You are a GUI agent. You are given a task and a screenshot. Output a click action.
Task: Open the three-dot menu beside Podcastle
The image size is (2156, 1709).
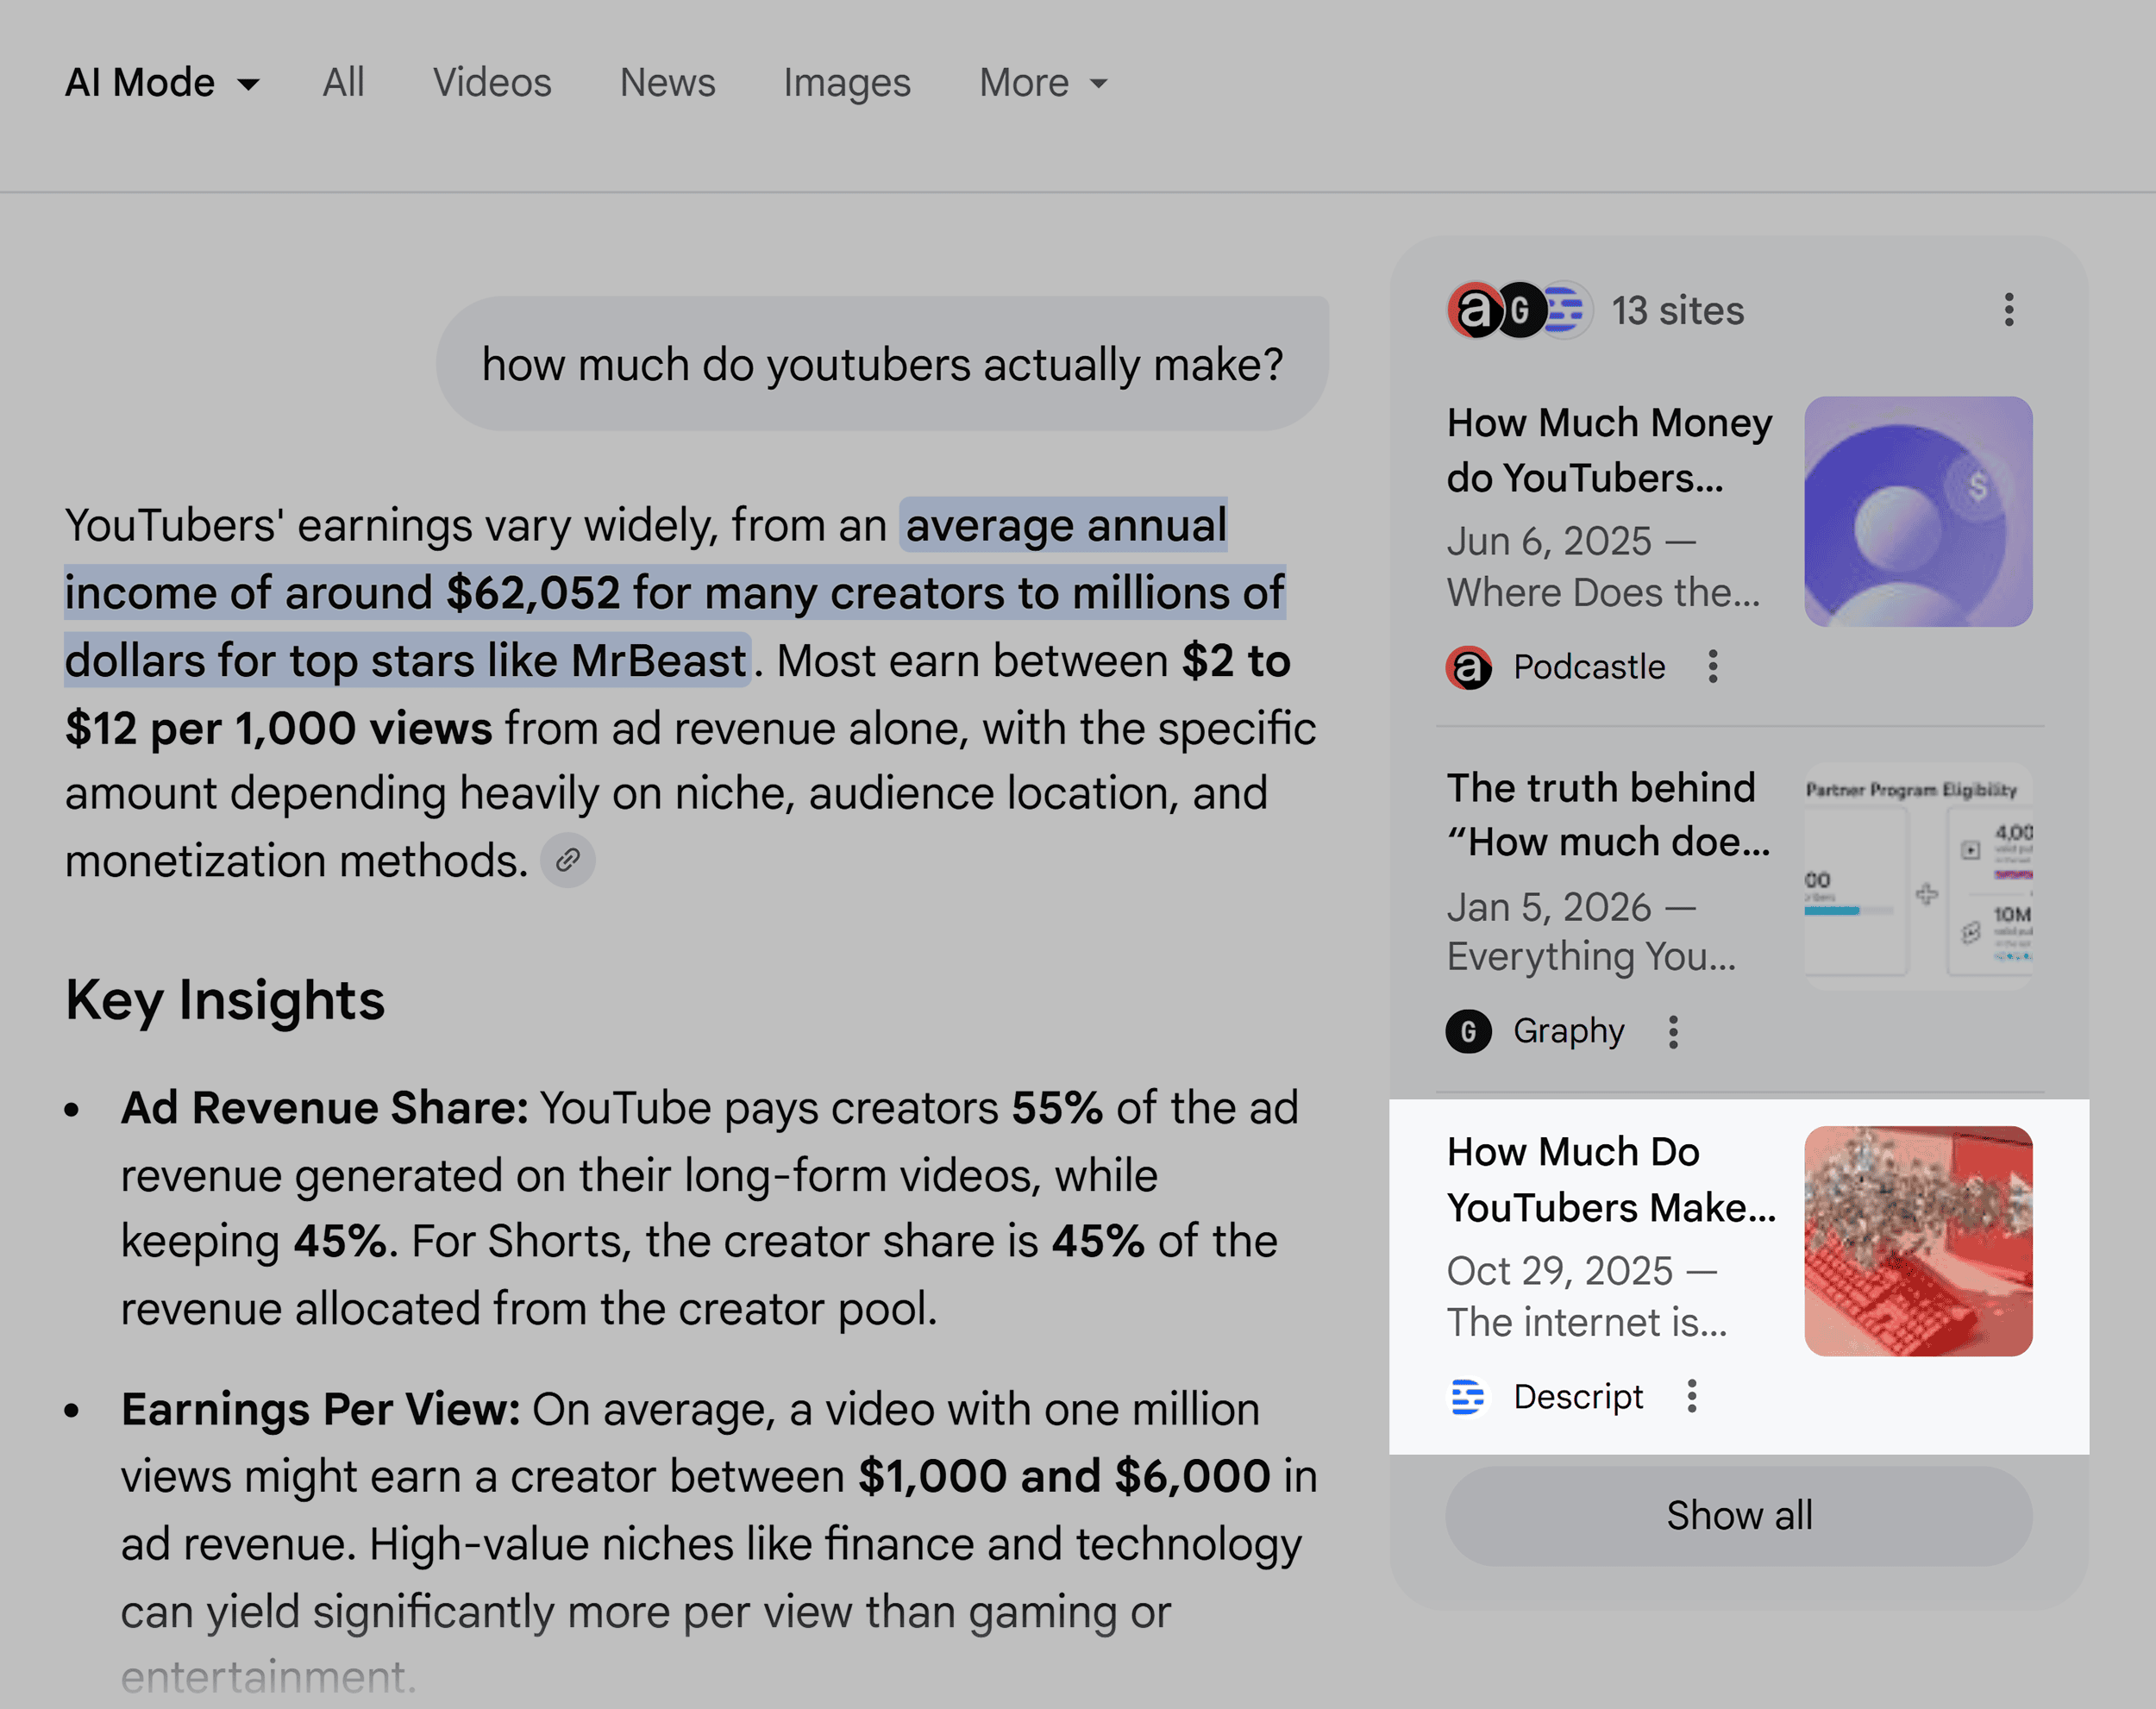1712,667
